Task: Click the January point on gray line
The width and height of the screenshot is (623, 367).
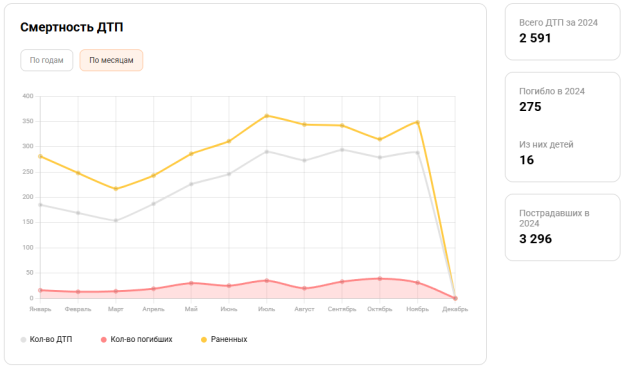Action: 40,205
